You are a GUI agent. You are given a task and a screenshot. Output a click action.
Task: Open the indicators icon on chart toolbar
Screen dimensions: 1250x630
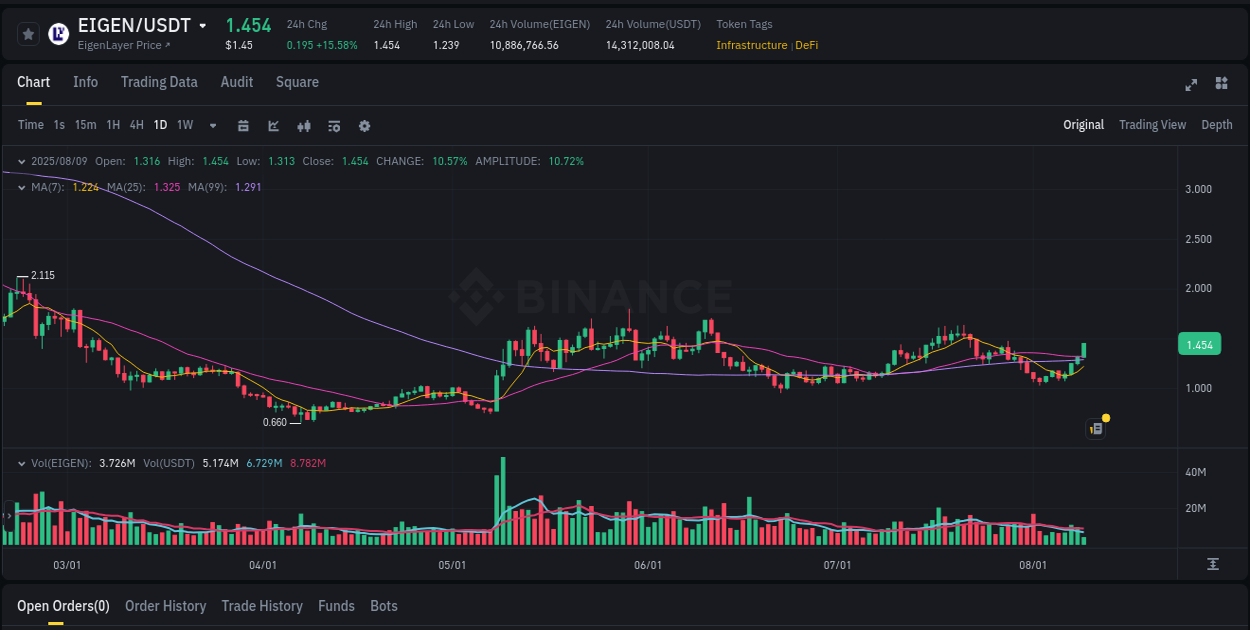click(303, 125)
